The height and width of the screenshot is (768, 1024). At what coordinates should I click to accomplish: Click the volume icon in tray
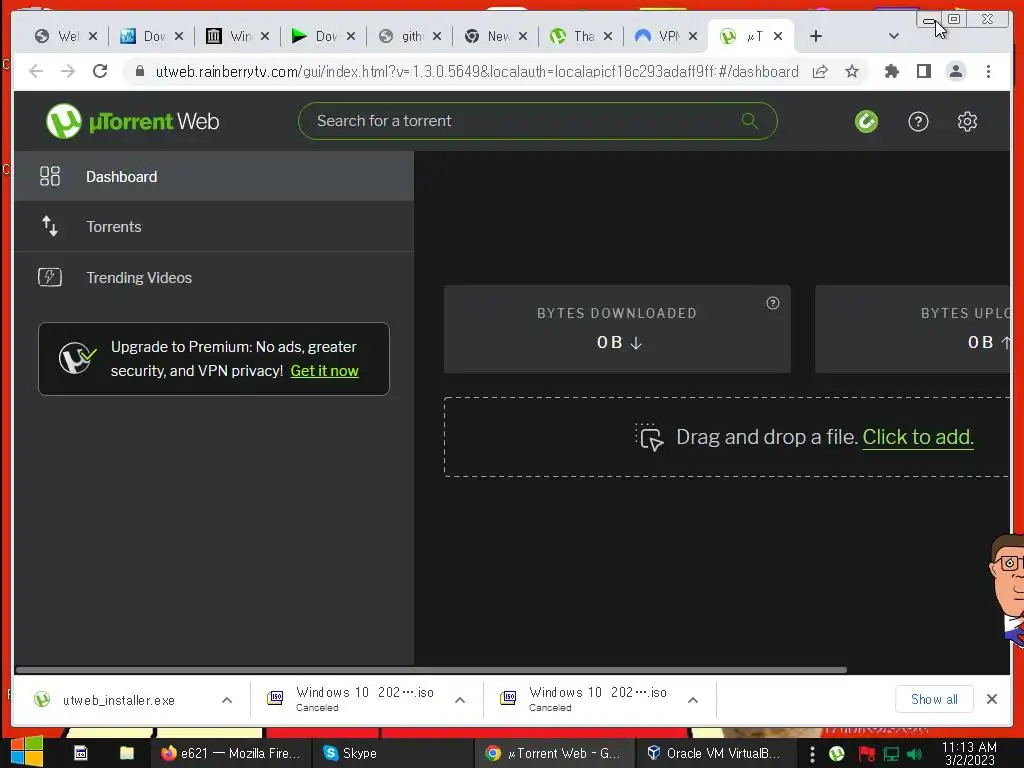coord(914,754)
